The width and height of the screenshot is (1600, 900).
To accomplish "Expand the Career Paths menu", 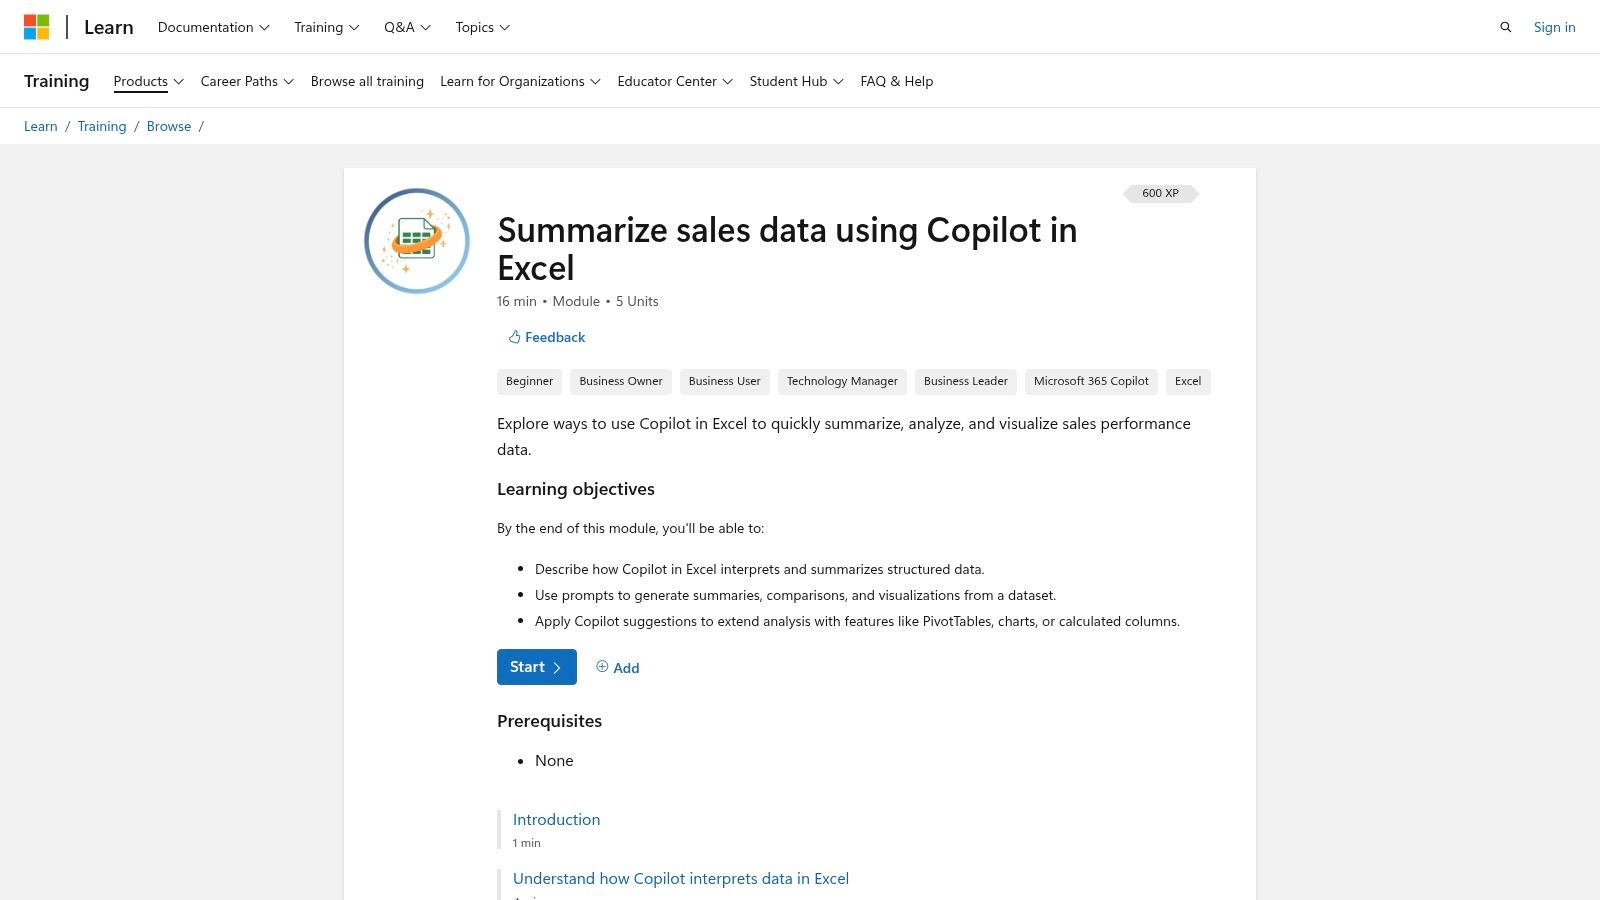I will click(x=246, y=81).
